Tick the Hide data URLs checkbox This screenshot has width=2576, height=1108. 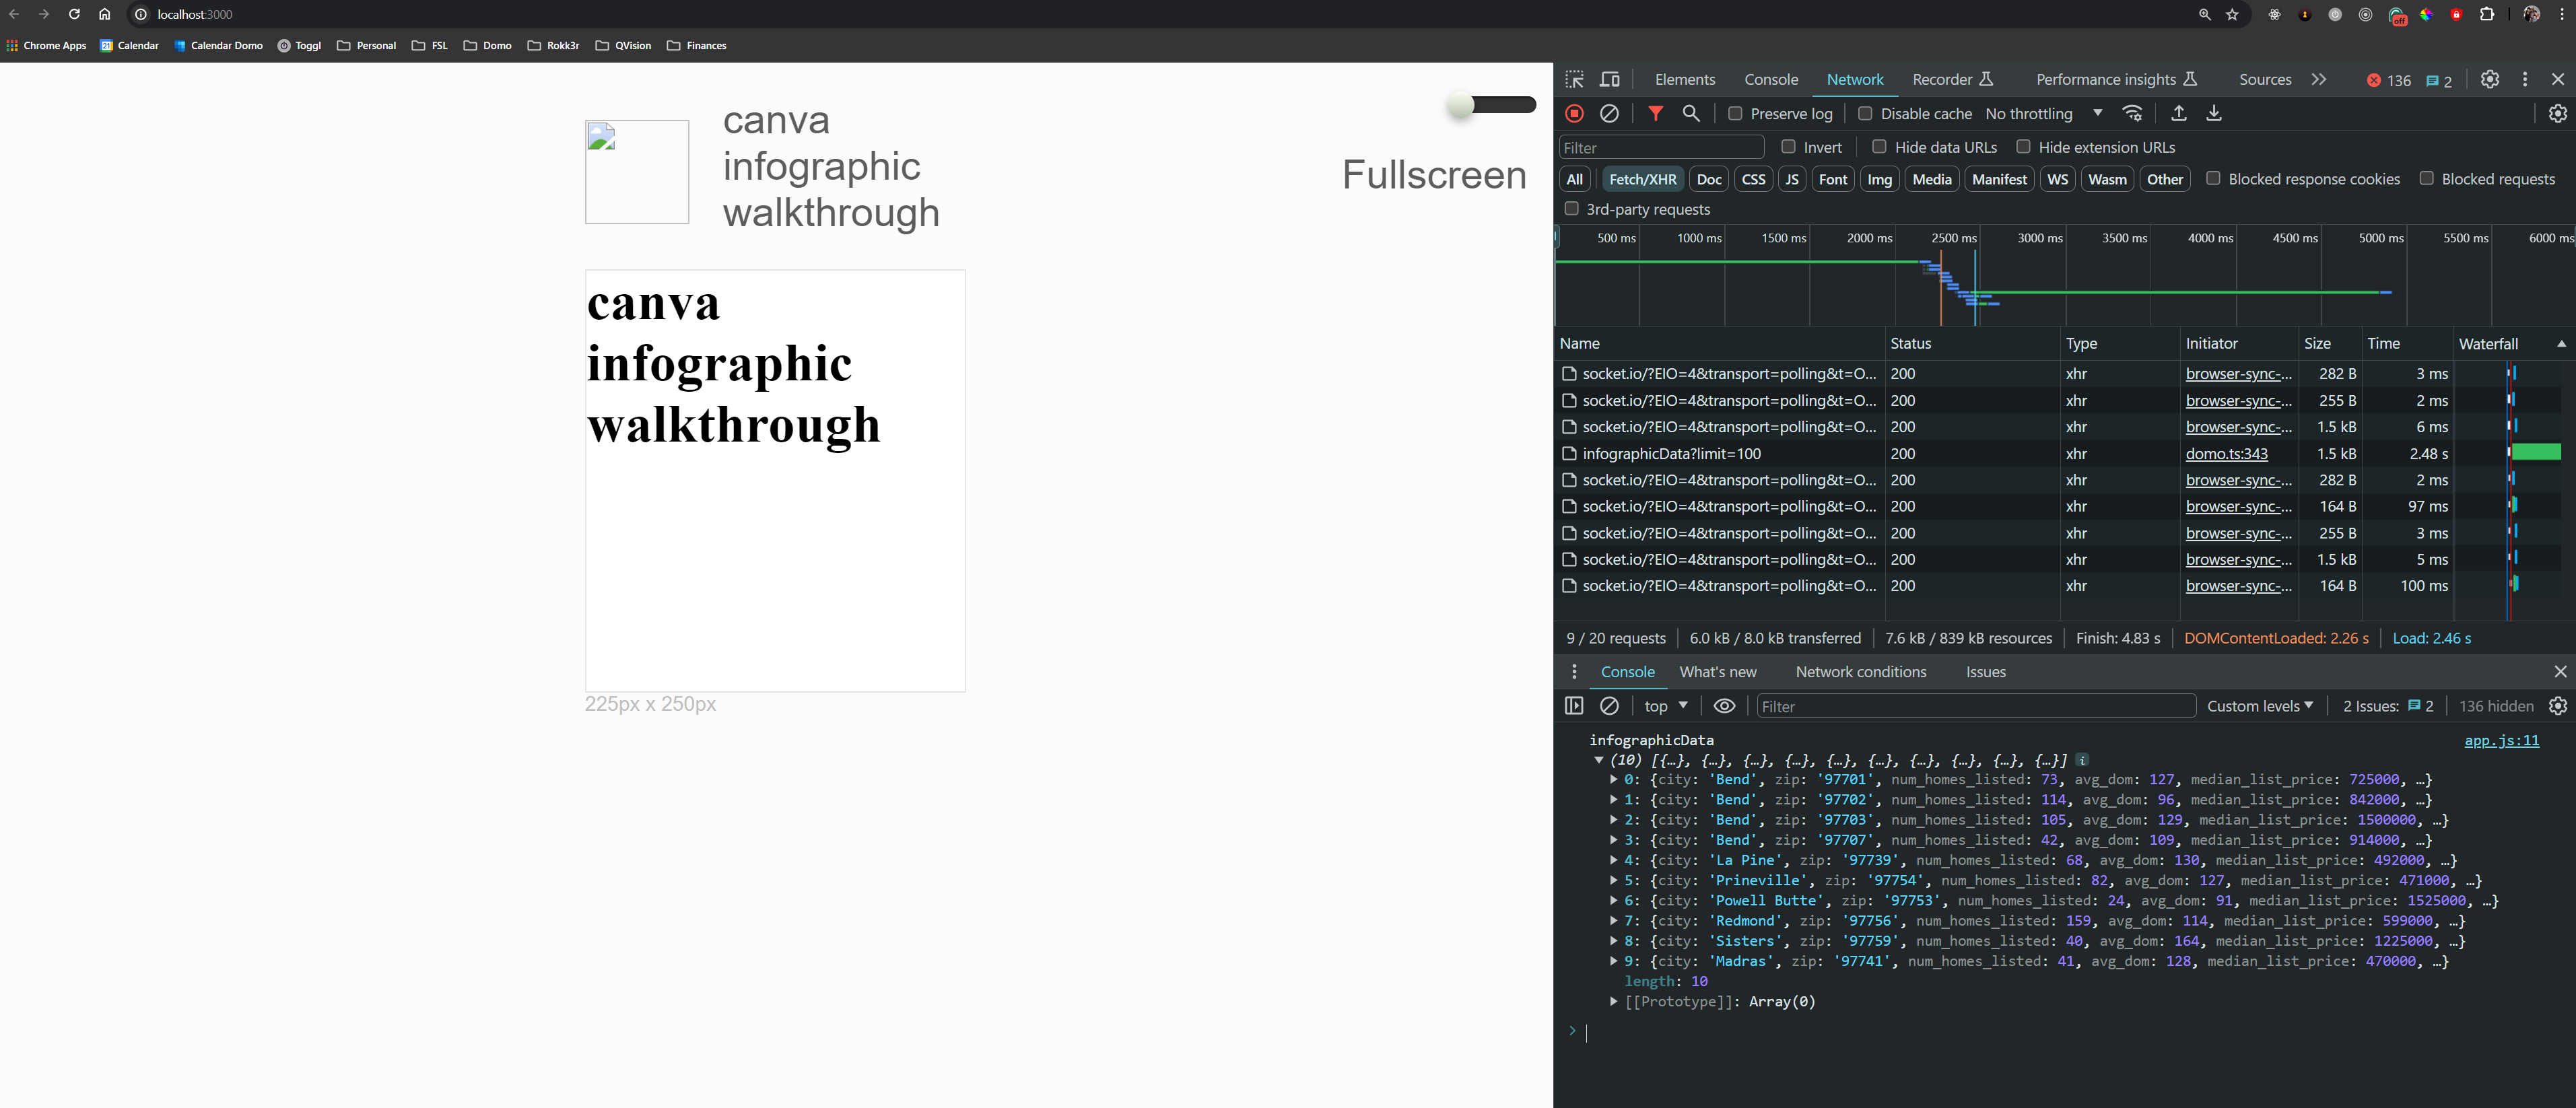[x=1879, y=147]
